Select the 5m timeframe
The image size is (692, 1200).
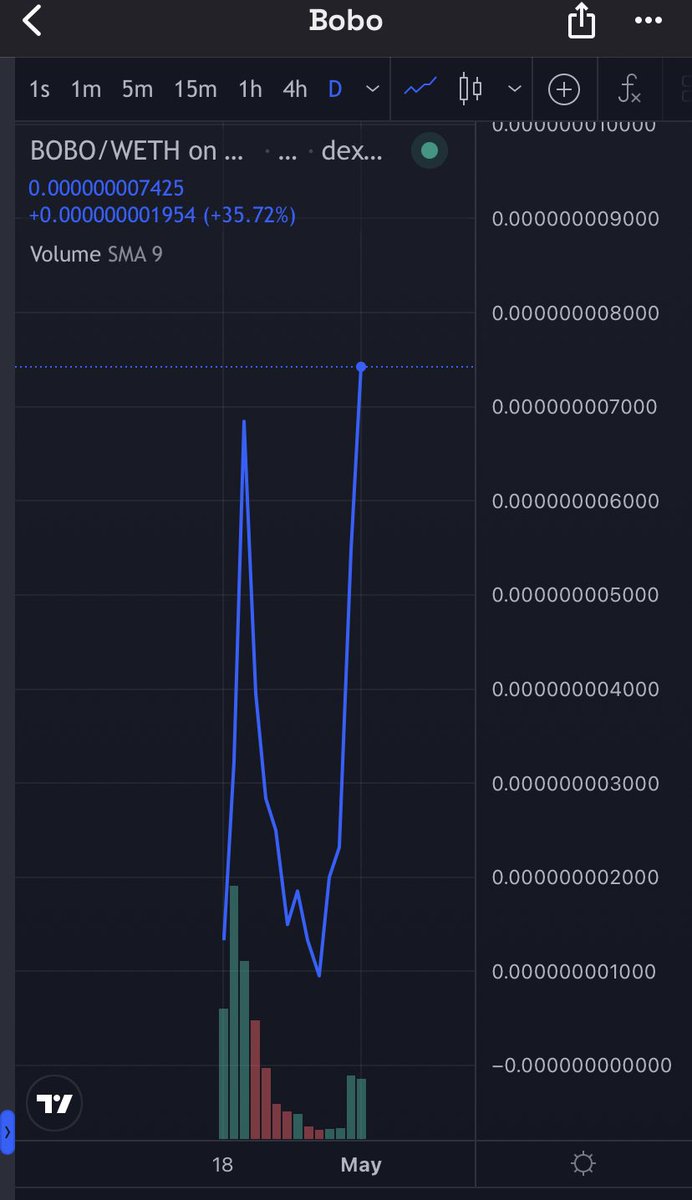point(137,89)
